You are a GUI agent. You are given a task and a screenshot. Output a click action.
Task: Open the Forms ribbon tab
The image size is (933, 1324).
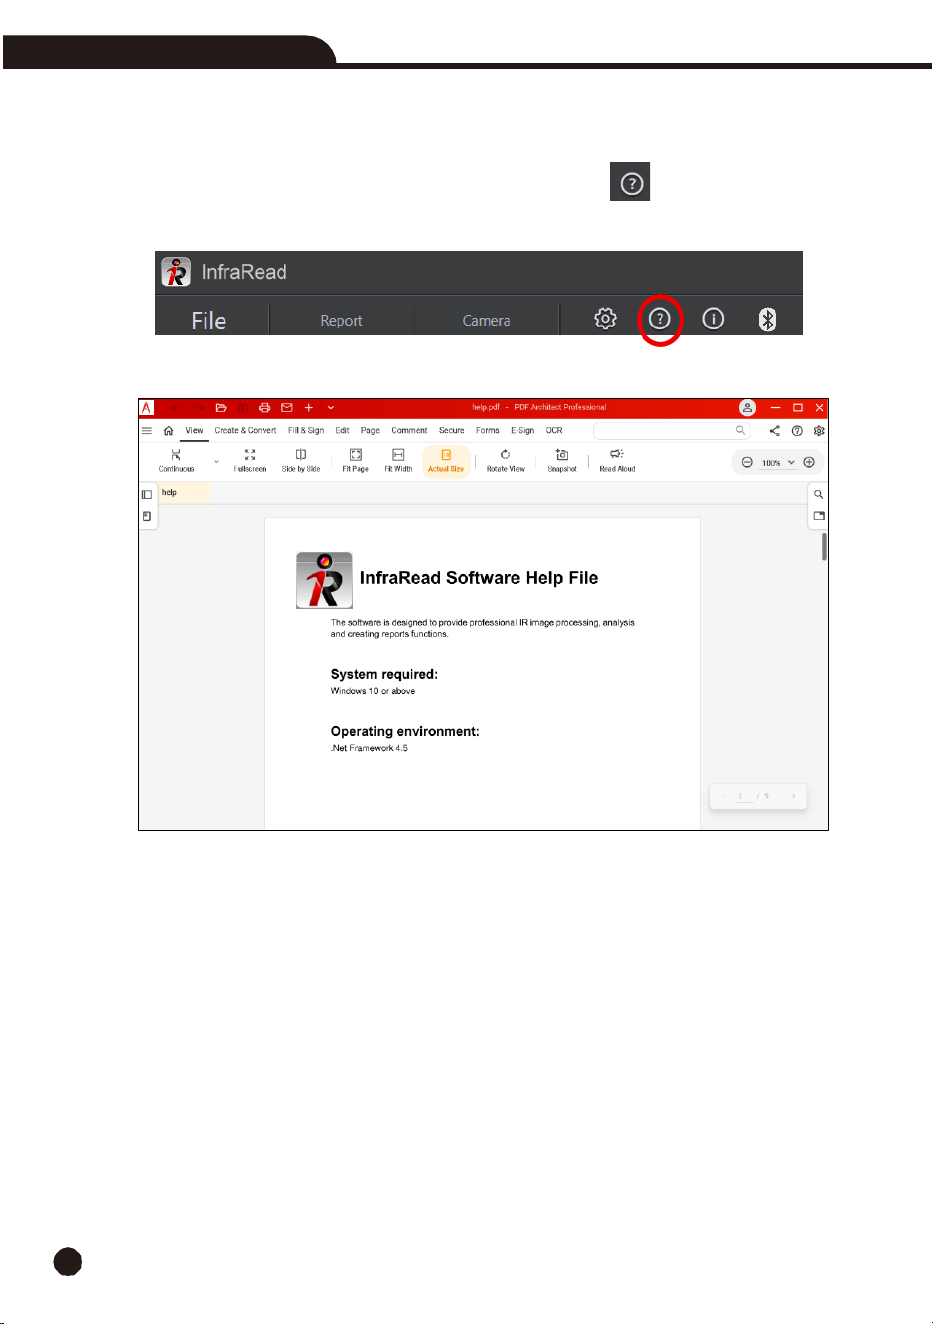click(487, 430)
